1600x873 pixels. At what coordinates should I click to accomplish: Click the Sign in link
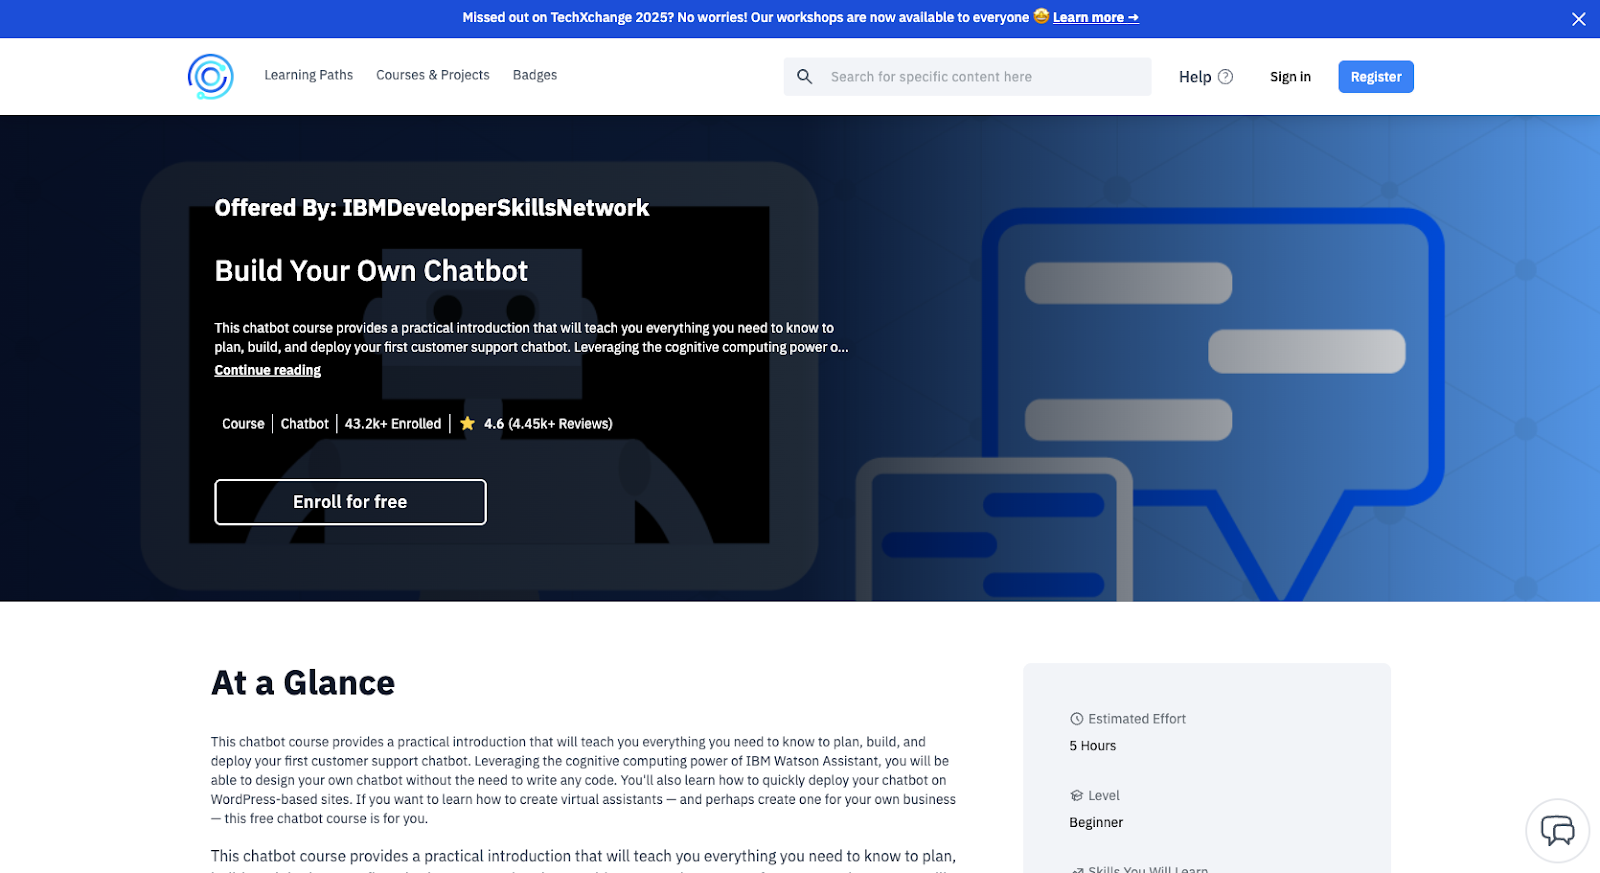[x=1290, y=77]
